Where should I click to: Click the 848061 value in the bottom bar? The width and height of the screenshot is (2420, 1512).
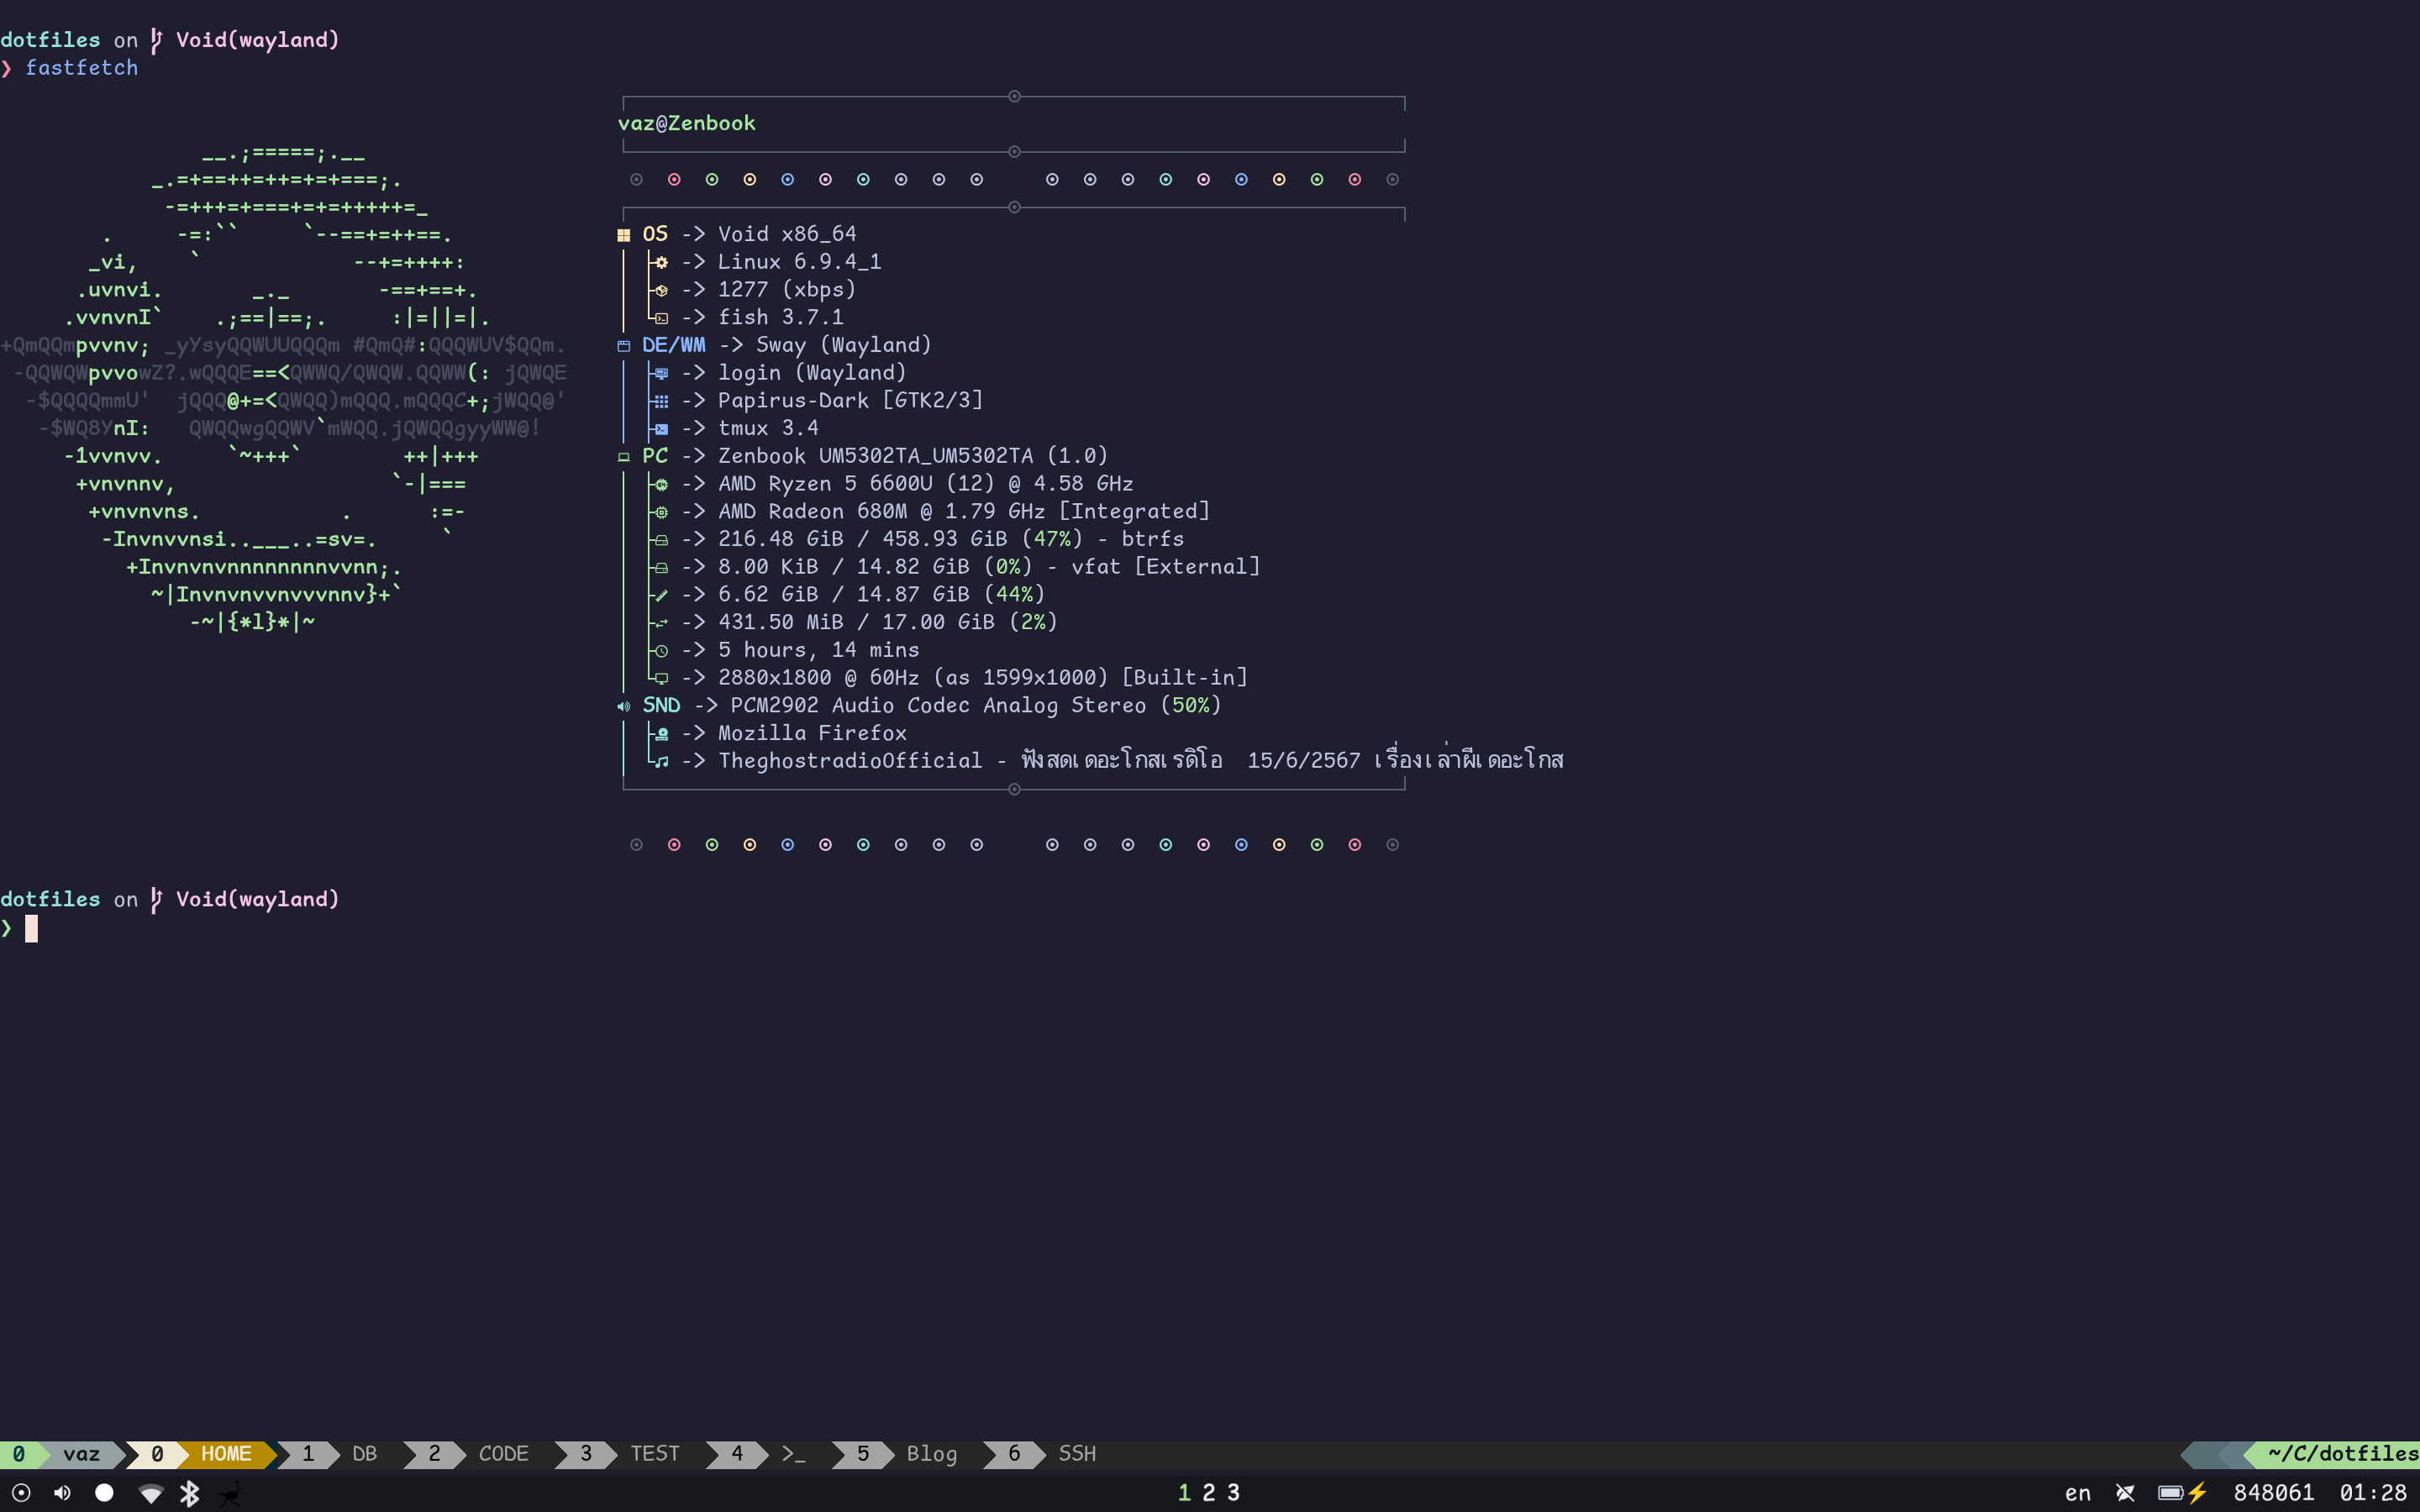[x=2273, y=1493]
